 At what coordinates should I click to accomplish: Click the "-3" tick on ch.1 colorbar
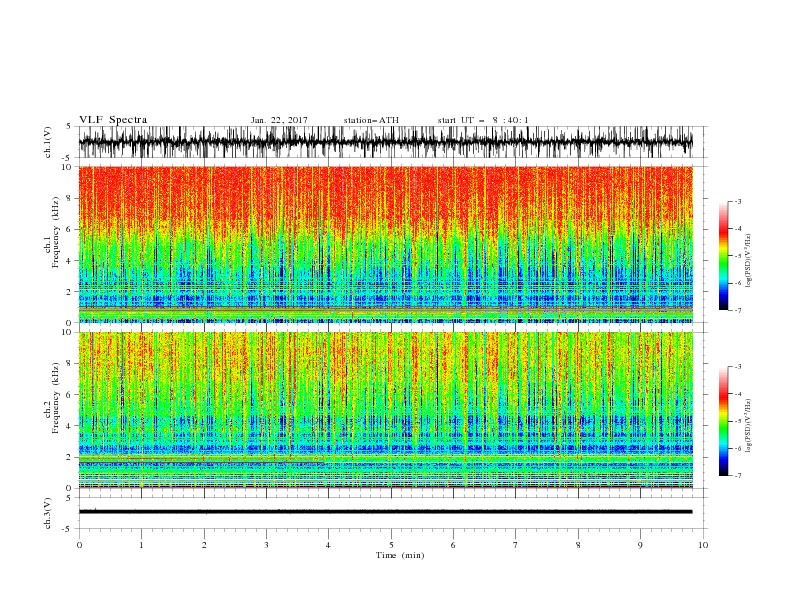pos(738,201)
